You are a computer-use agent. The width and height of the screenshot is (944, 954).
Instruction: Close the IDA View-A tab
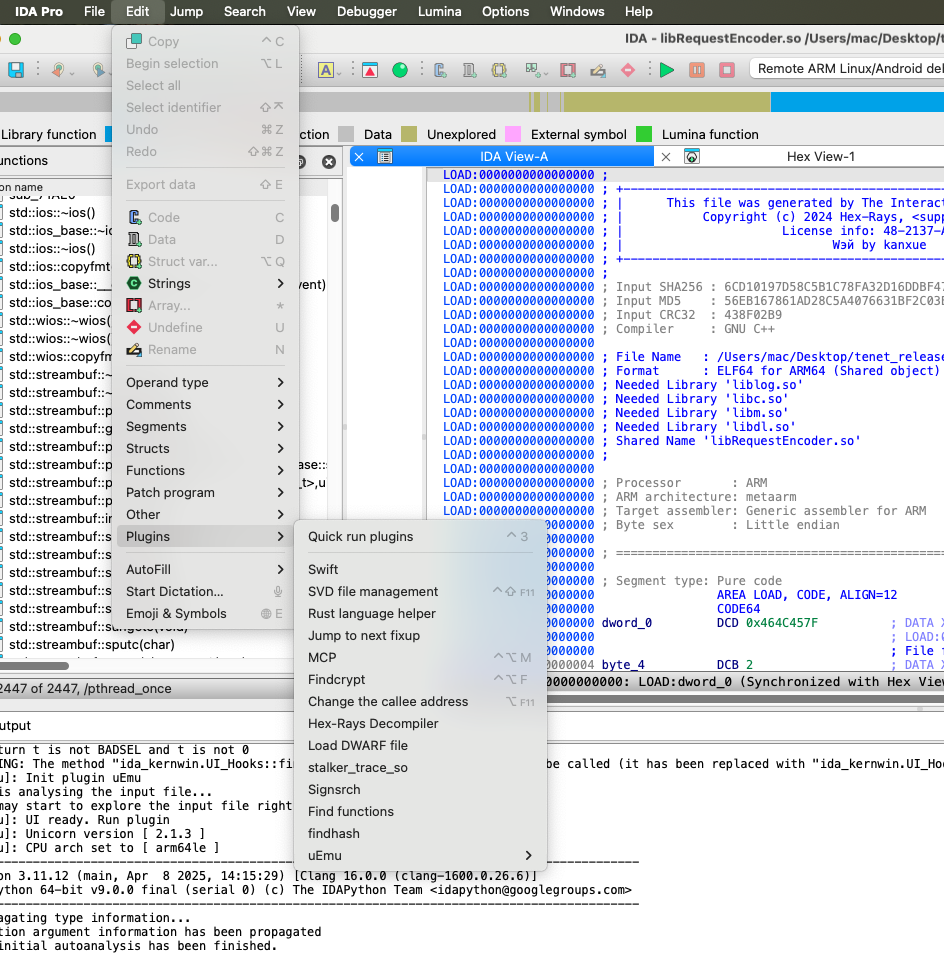(359, 157)
